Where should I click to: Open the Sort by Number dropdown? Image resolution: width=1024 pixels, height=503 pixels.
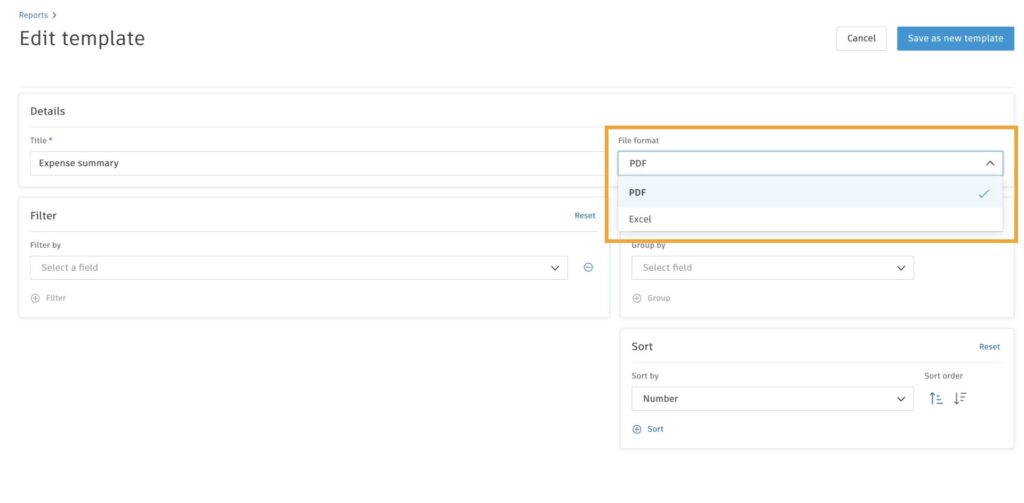click(772, 398)
